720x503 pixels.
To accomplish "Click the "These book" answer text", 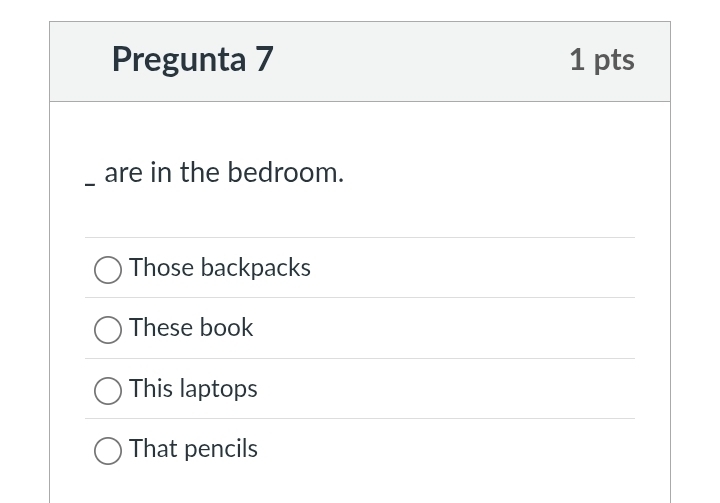I will click(191, 328).
